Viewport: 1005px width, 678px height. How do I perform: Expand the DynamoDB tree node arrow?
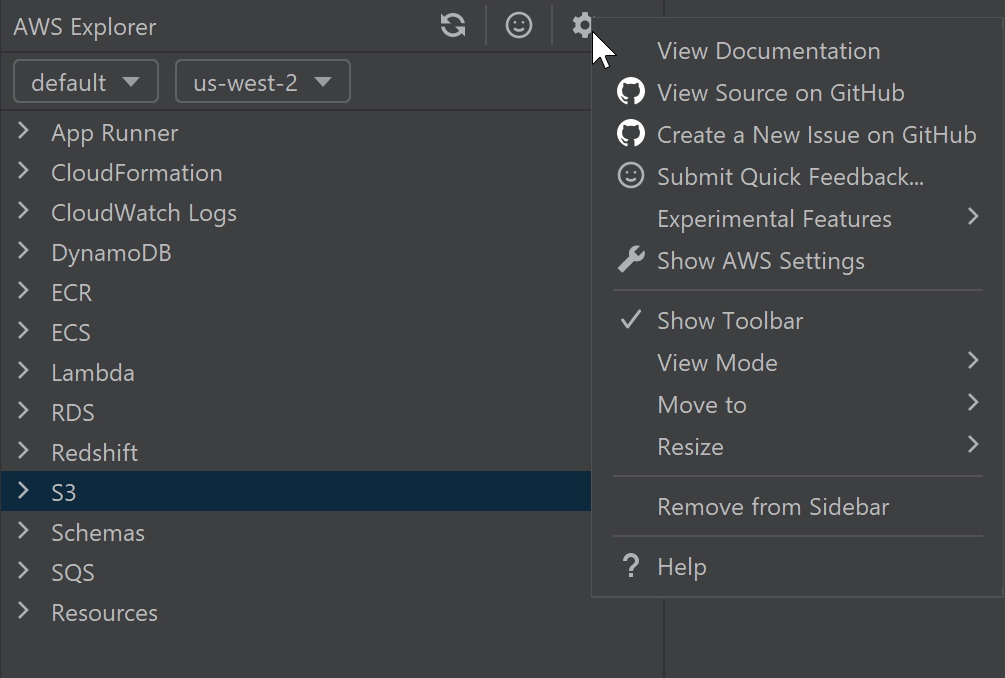click(x=24, y=252)
